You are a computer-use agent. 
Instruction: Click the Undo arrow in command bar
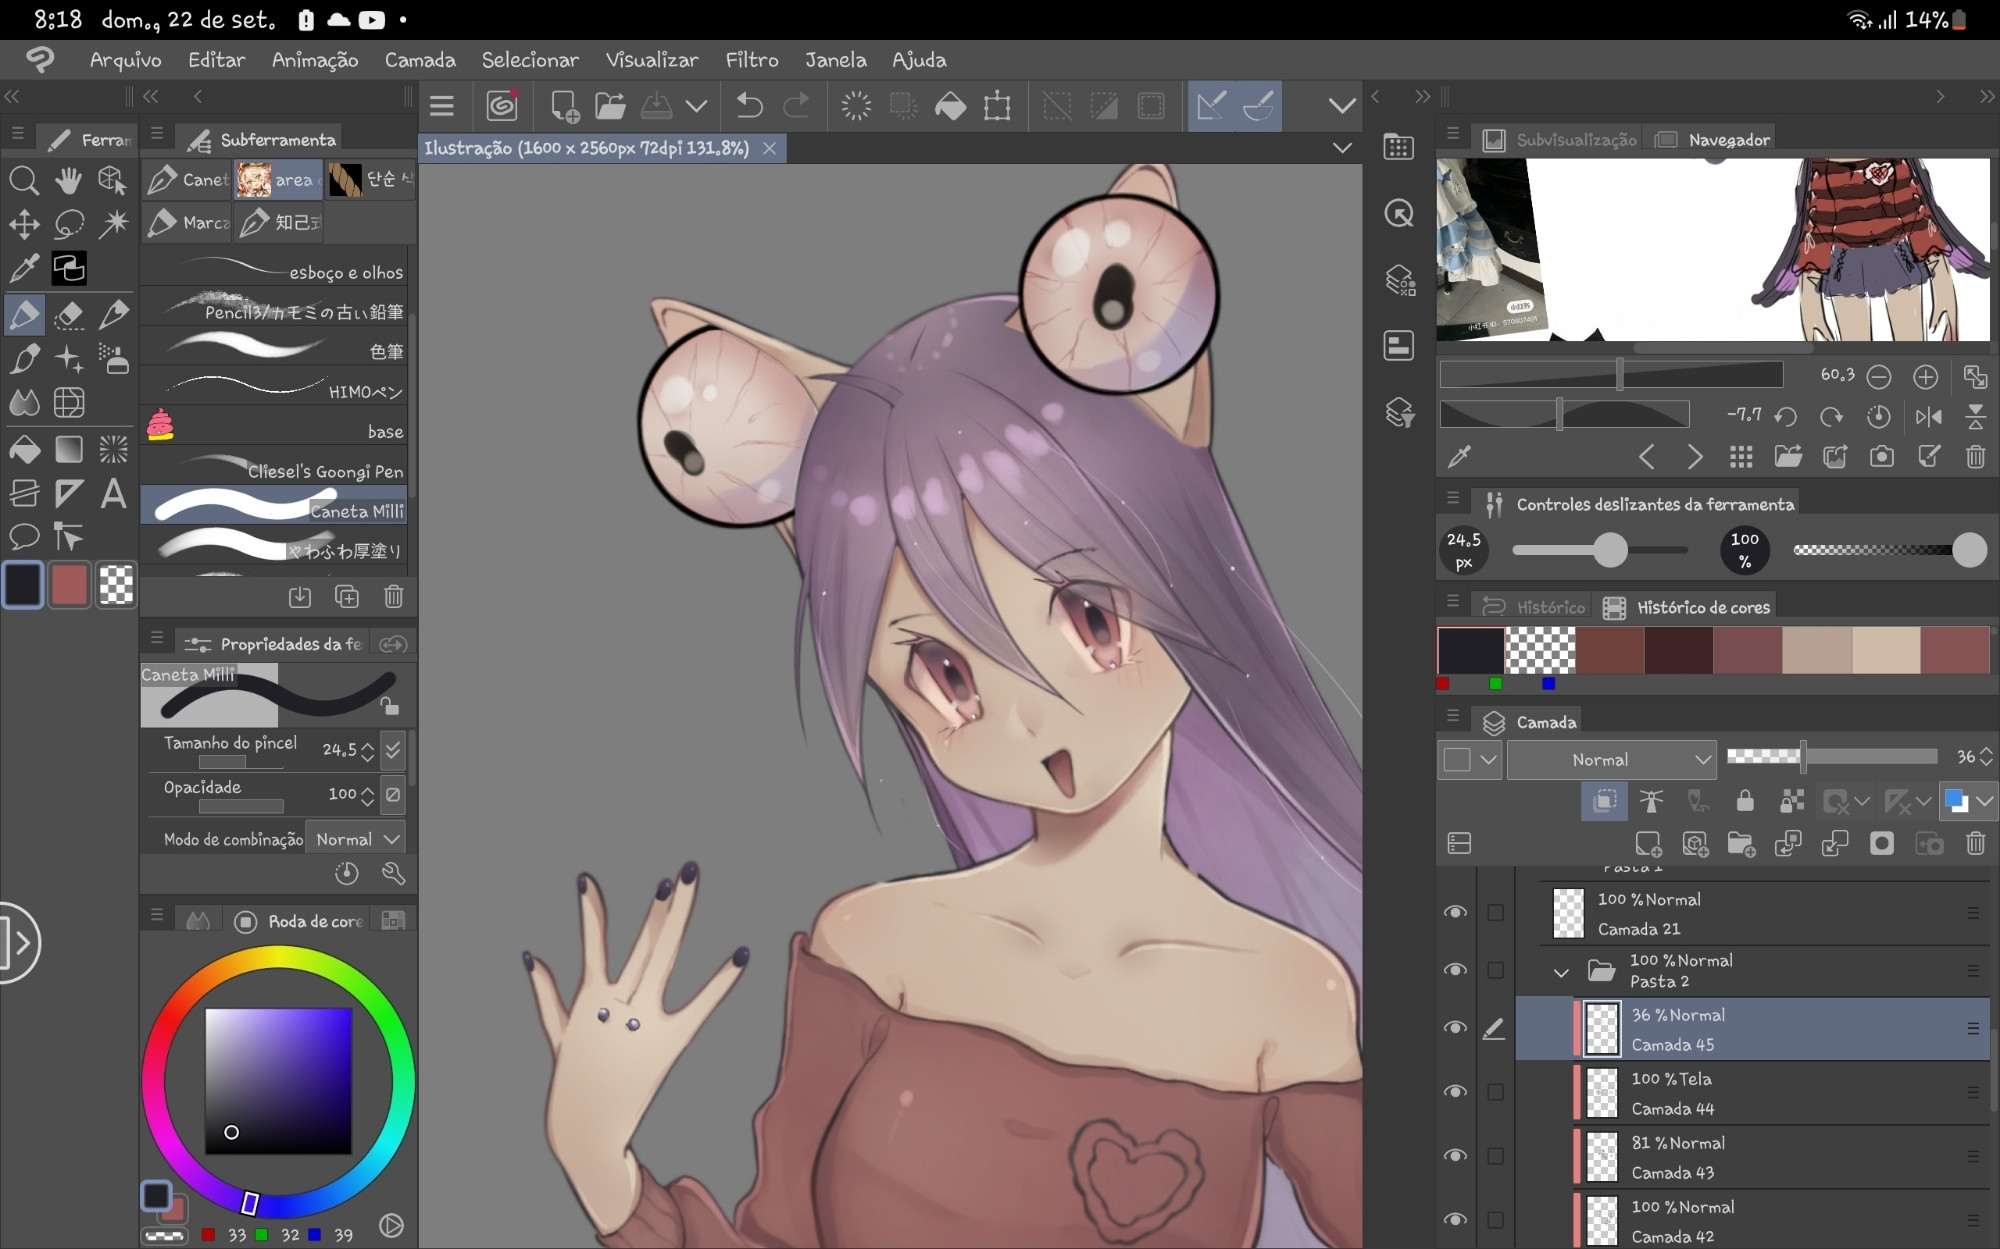point(749,106)
